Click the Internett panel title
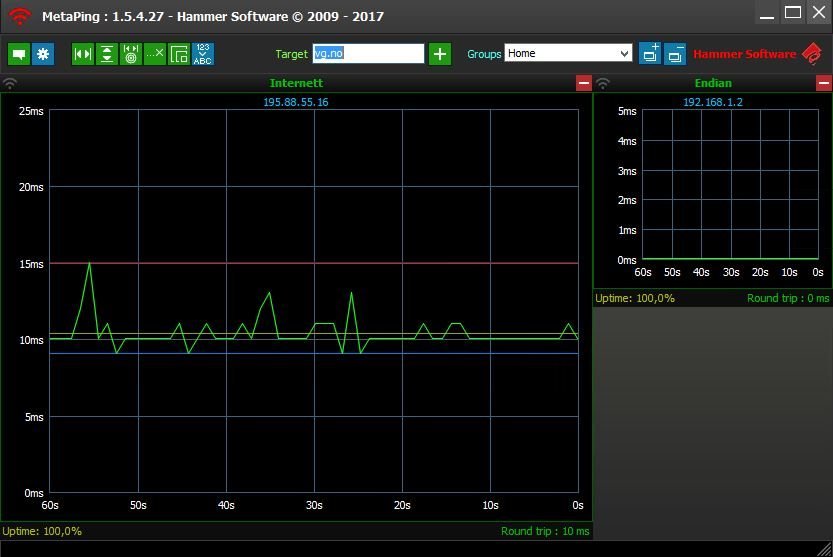833x557 pixels. tap(296, 83)
